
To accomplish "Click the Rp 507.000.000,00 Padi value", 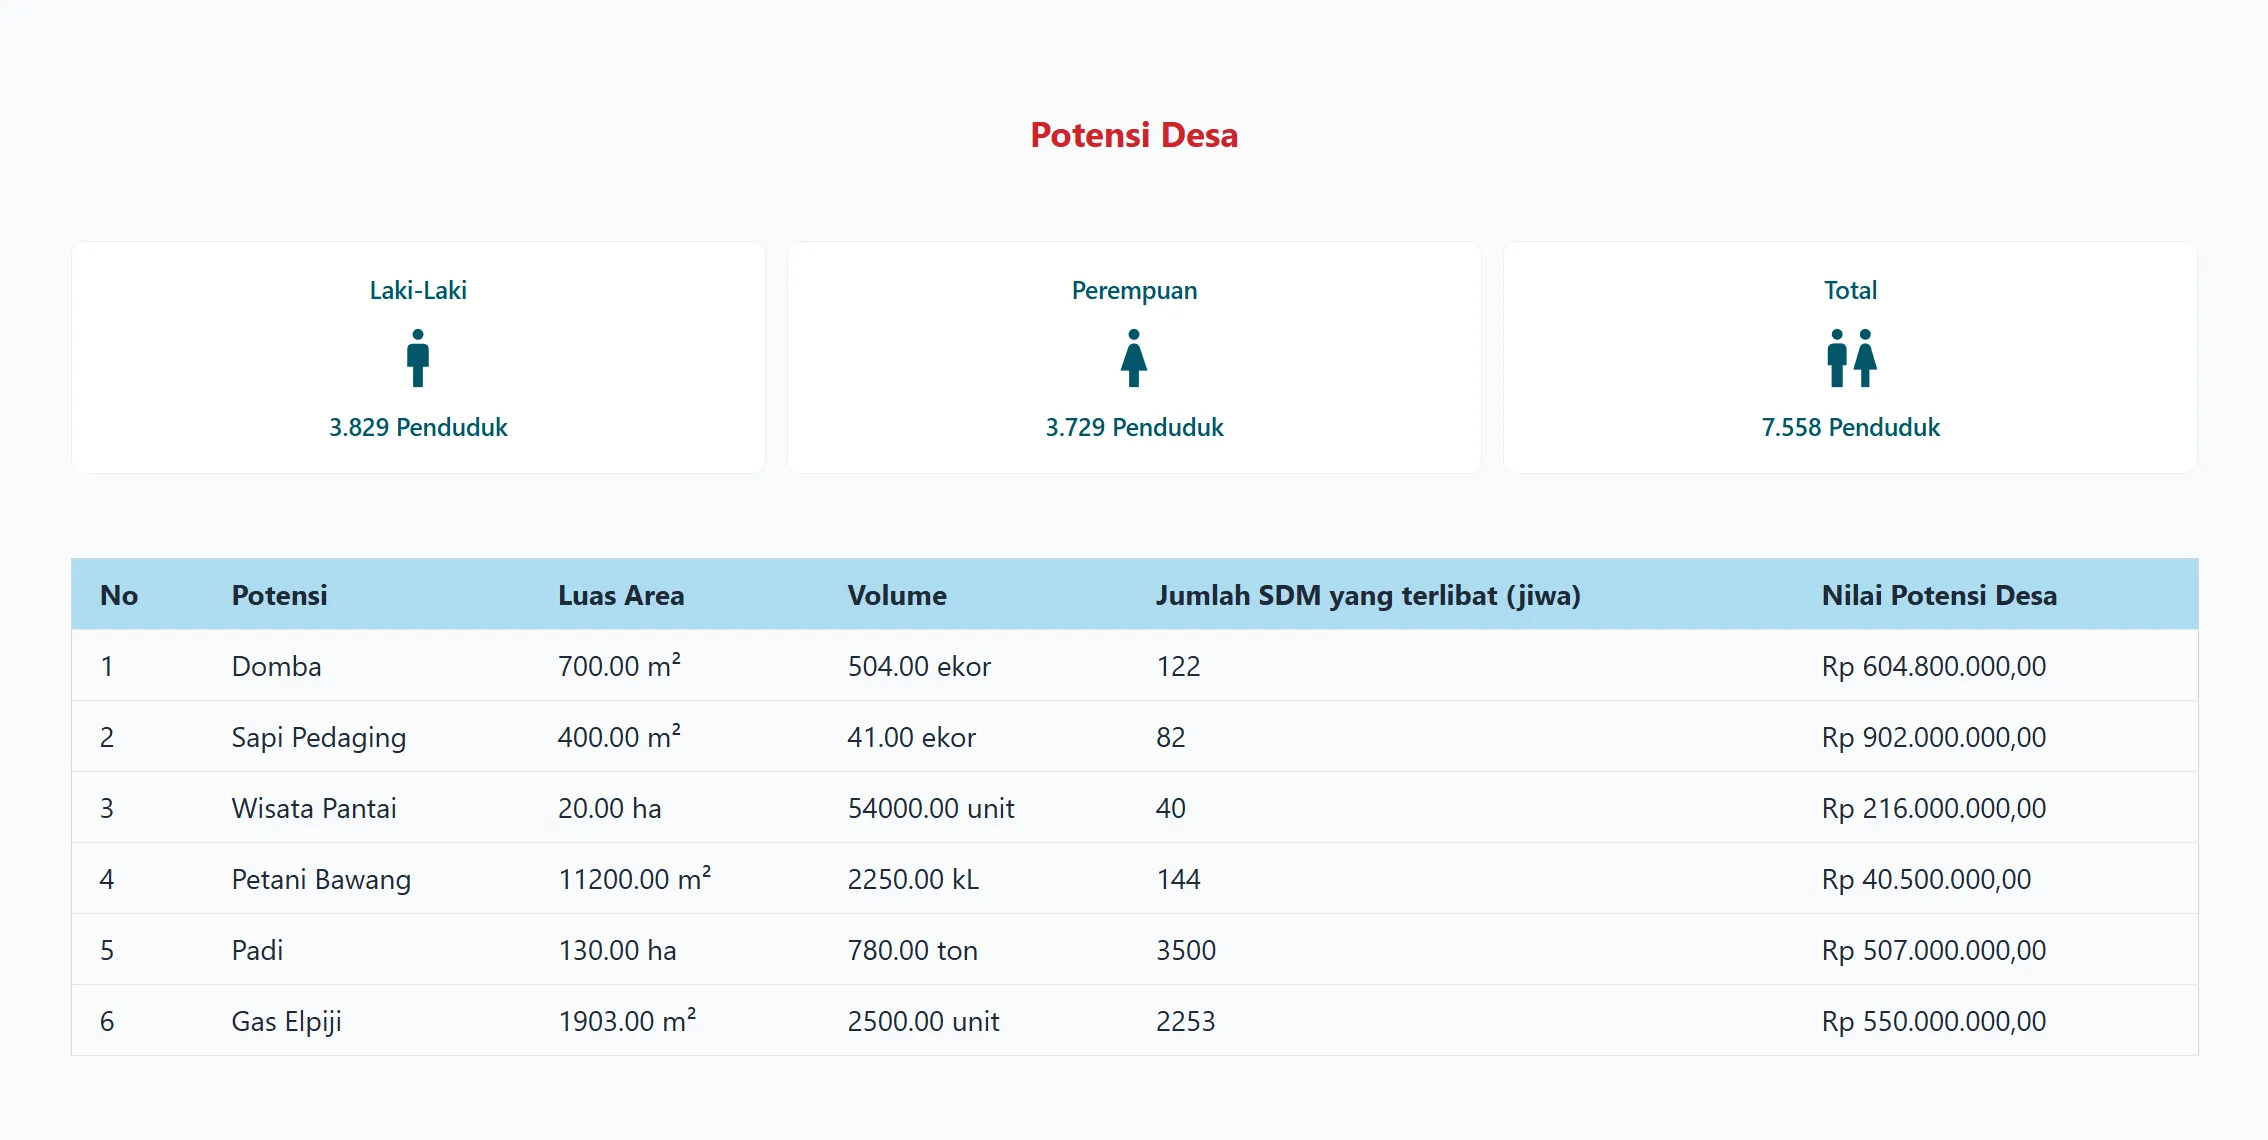I will pos(1933,950).
